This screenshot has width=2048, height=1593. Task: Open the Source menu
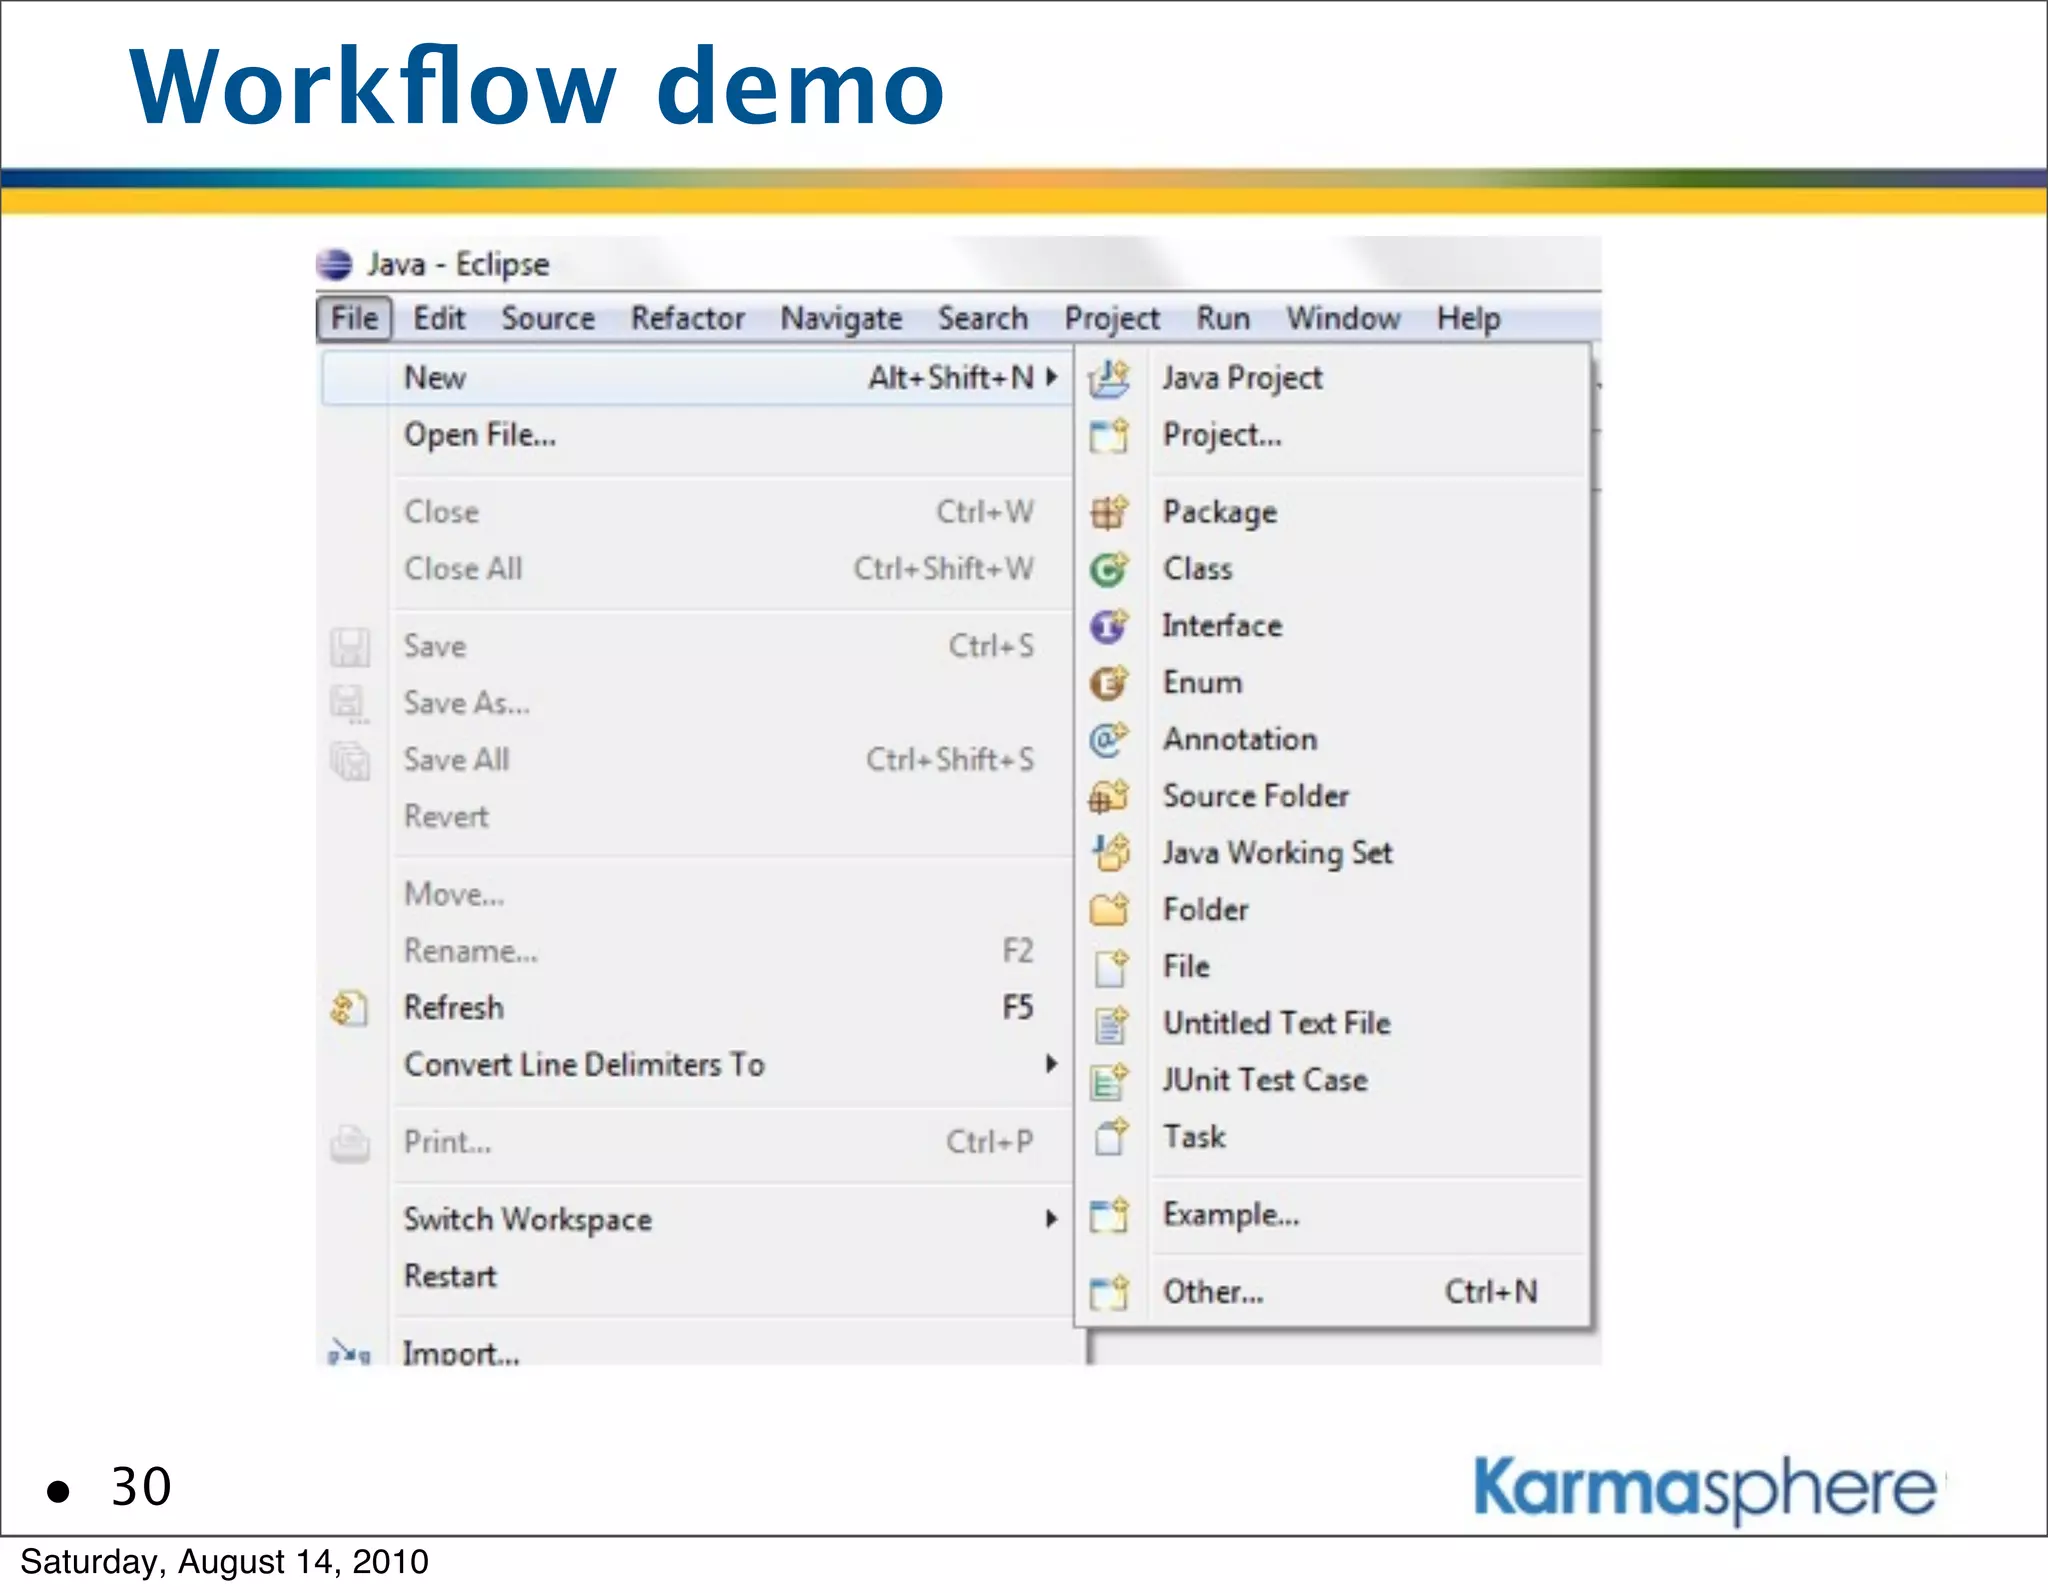(548, 318)
